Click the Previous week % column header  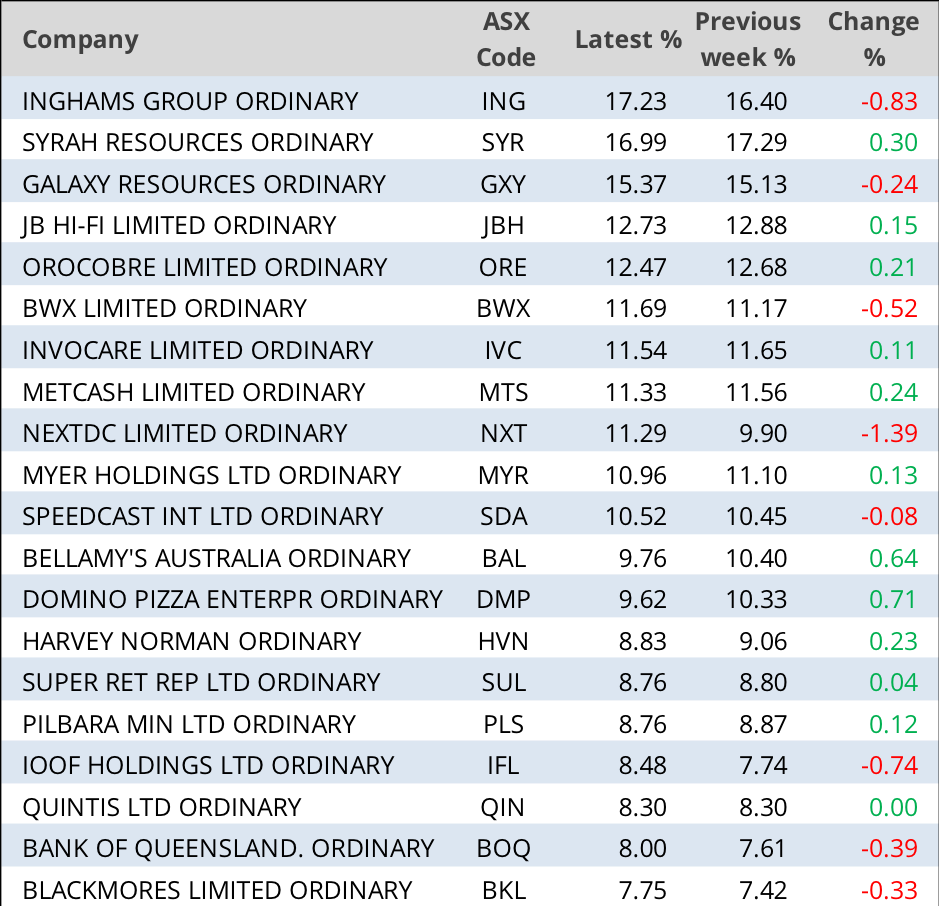[747, 40]
